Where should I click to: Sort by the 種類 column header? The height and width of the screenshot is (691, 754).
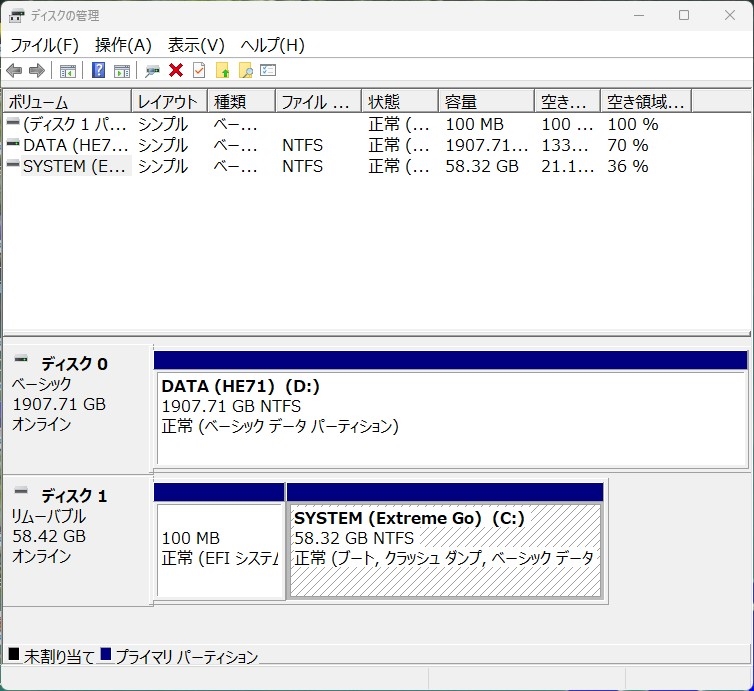241,101
